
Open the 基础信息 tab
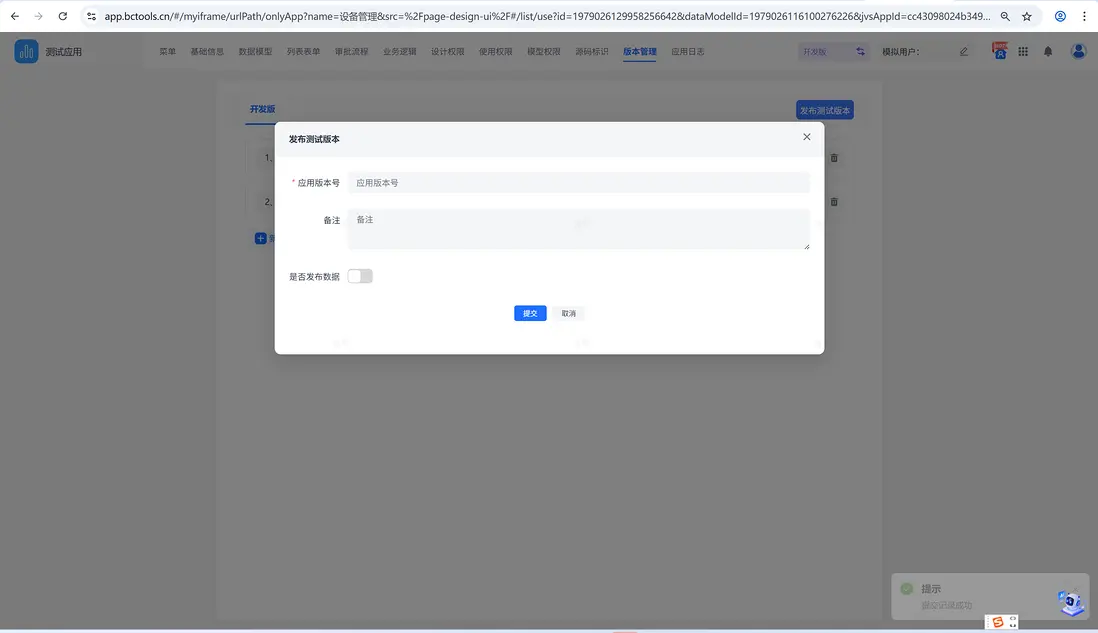[207, 51]
